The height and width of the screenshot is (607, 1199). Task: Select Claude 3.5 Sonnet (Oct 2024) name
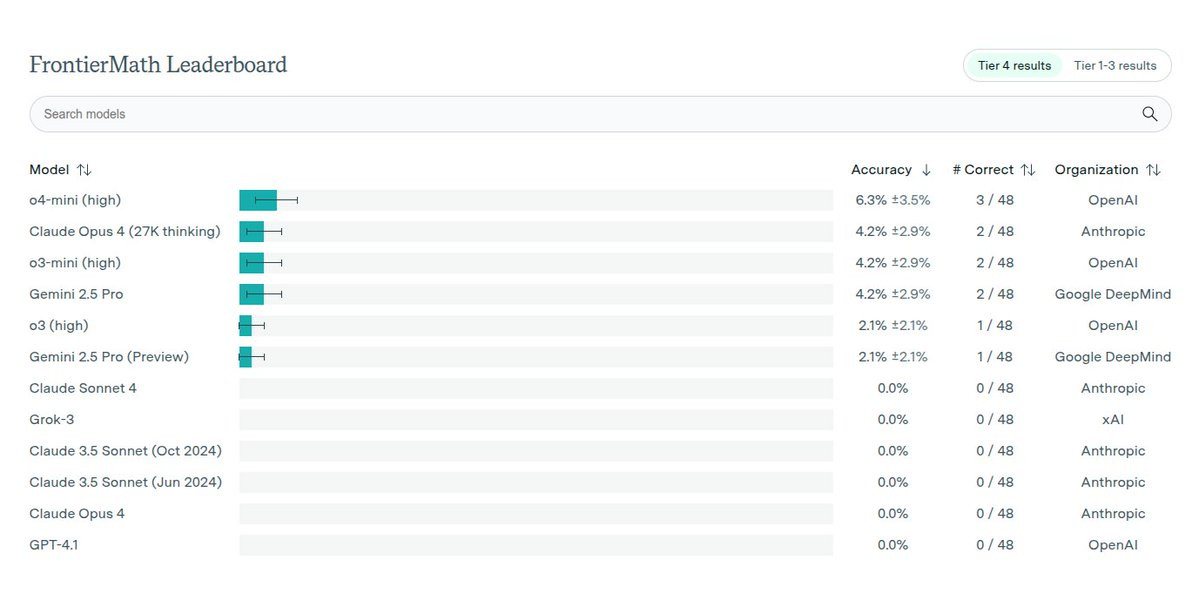pos(125,451)
